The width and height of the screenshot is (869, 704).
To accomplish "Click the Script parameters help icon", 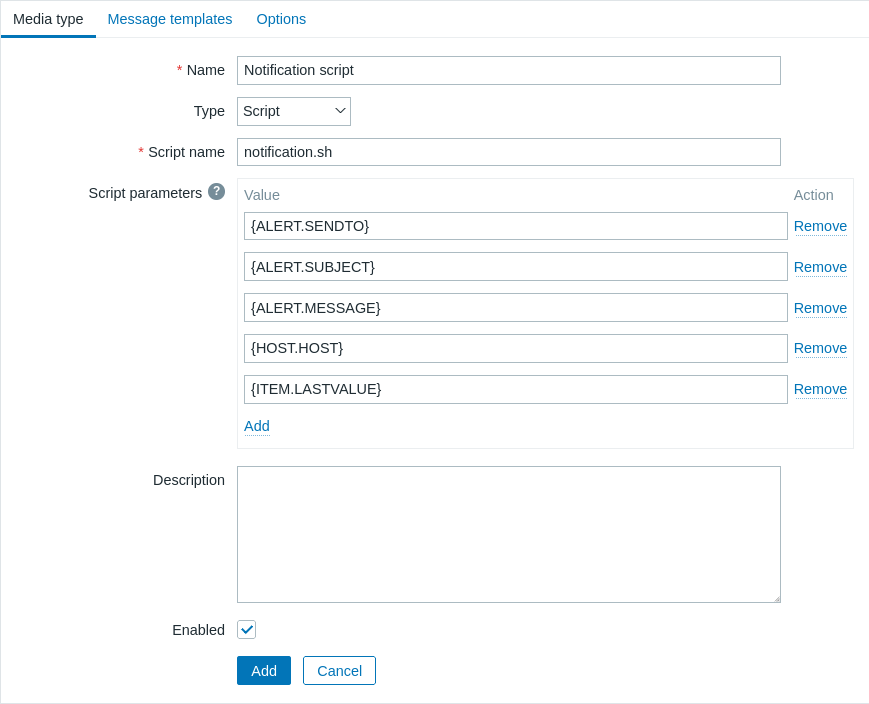I will (x=216, y=192).
